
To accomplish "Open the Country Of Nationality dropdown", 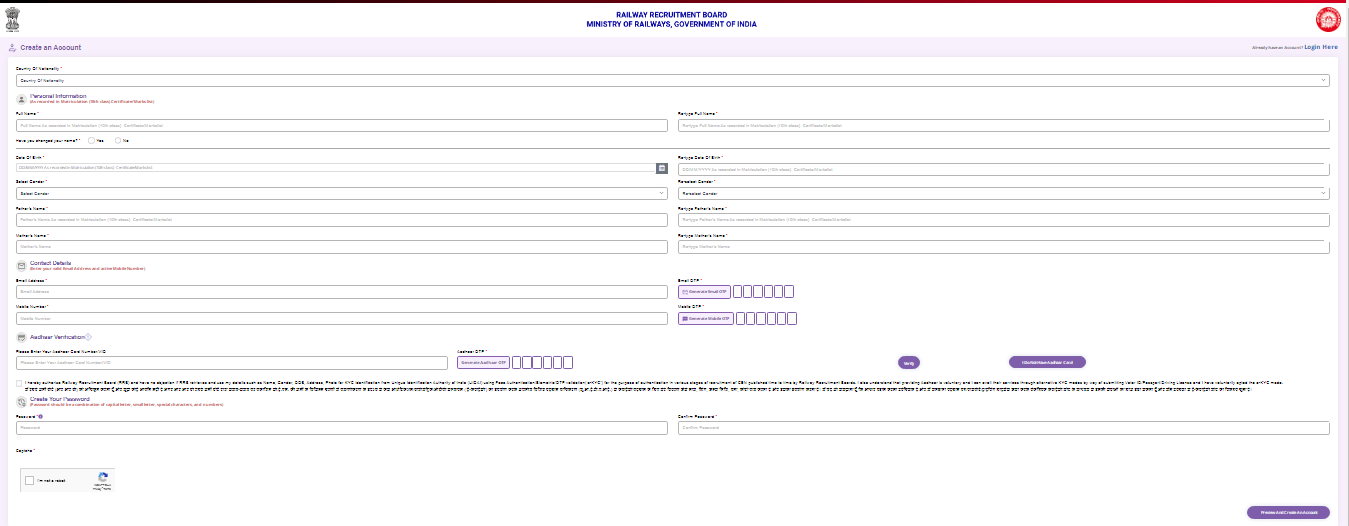I will pos(672,80).
